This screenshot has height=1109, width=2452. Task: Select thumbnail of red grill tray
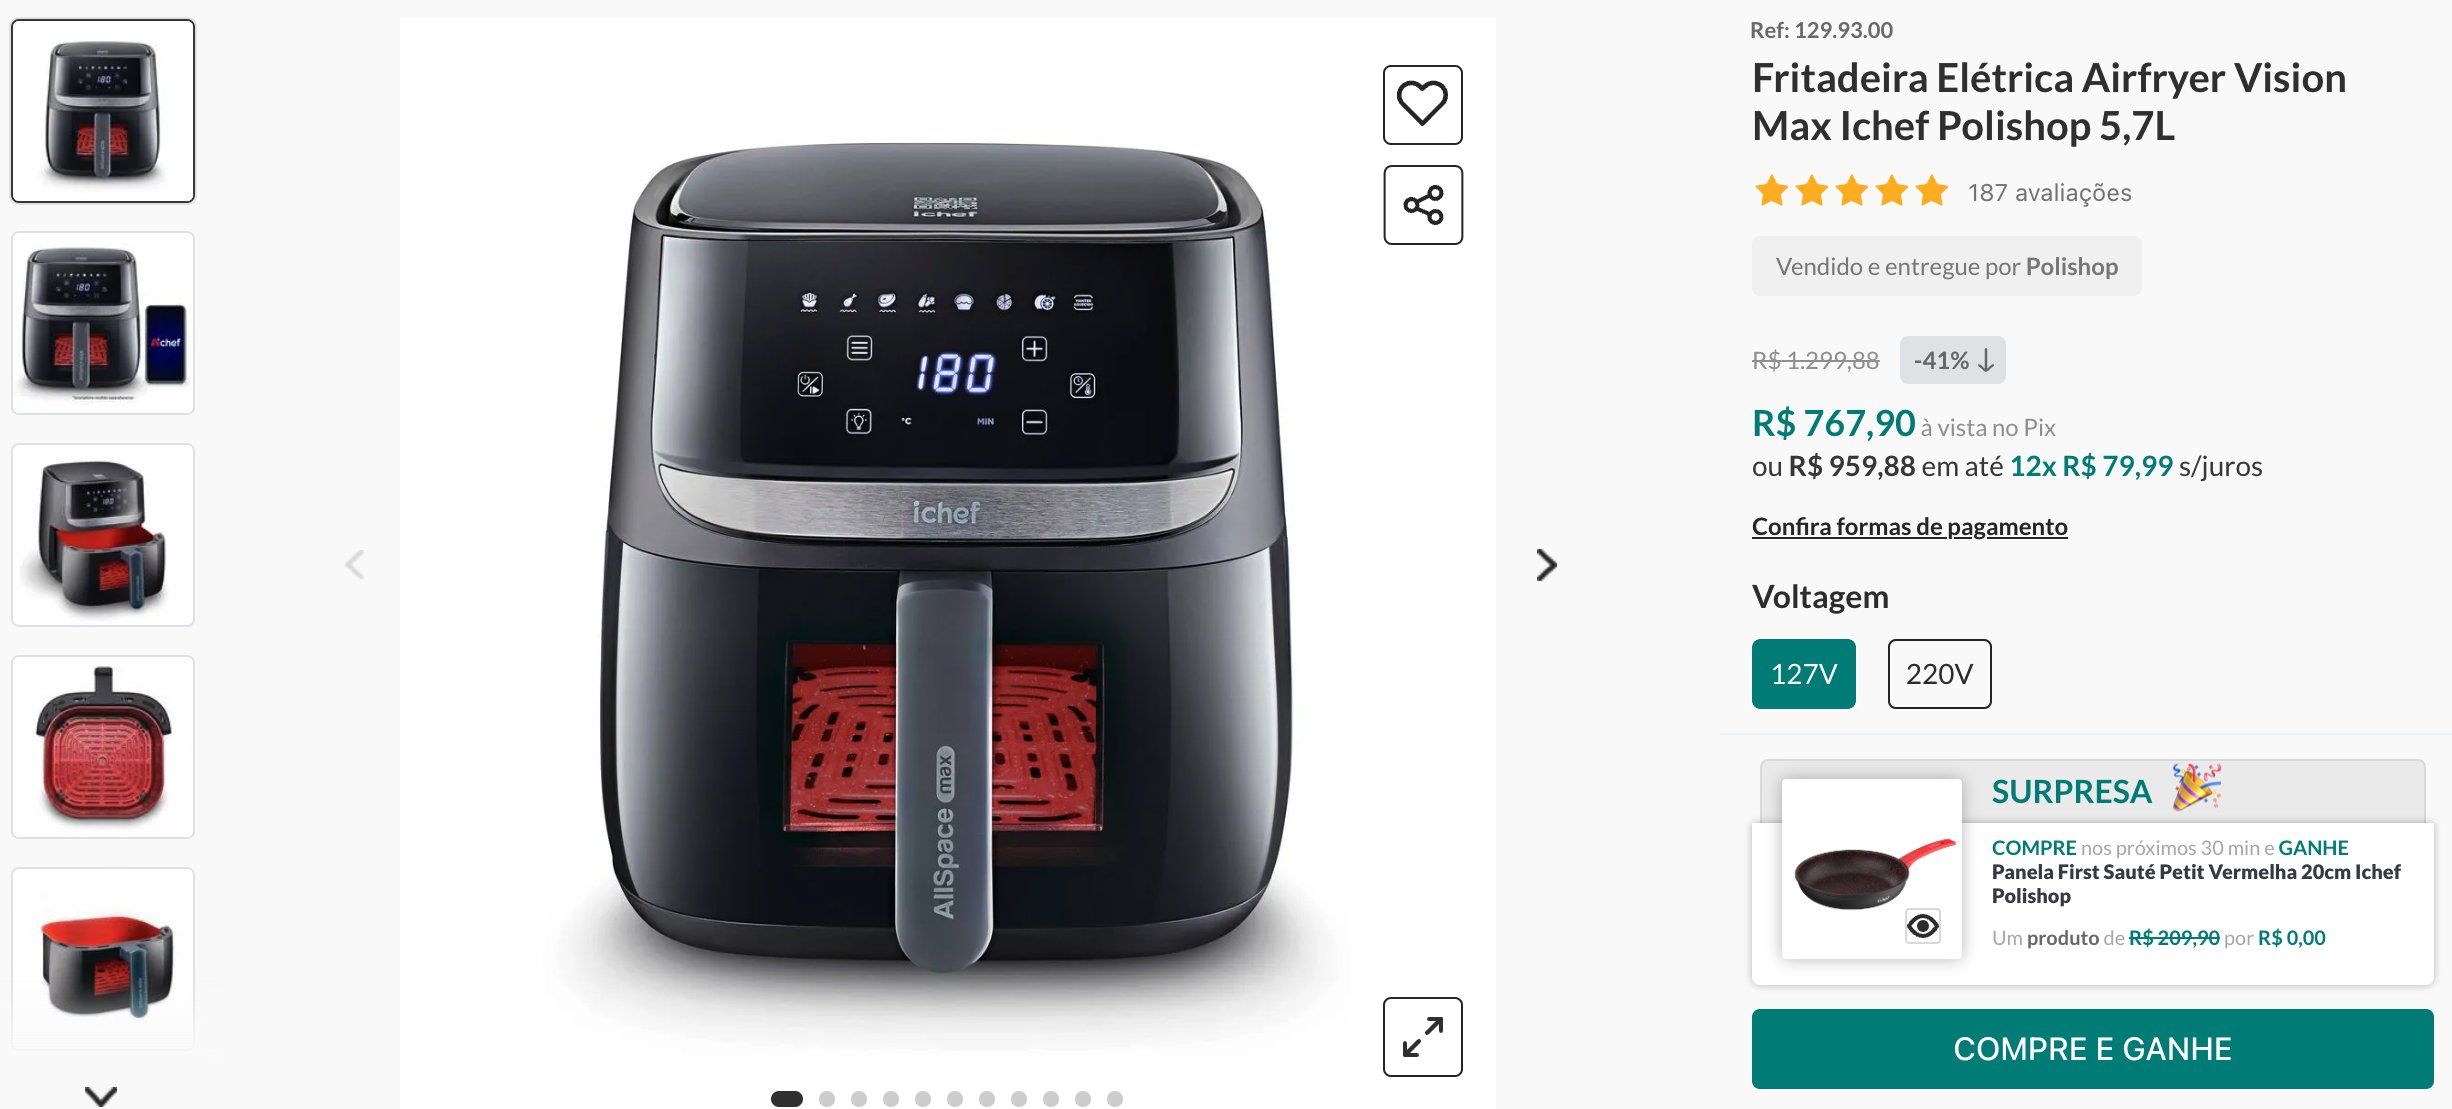[103, 747]
